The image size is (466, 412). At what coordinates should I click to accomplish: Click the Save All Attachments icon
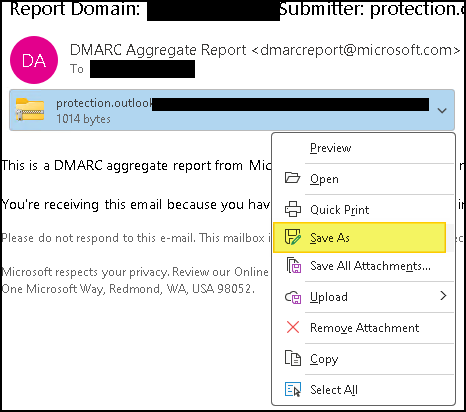click(293, 265)
